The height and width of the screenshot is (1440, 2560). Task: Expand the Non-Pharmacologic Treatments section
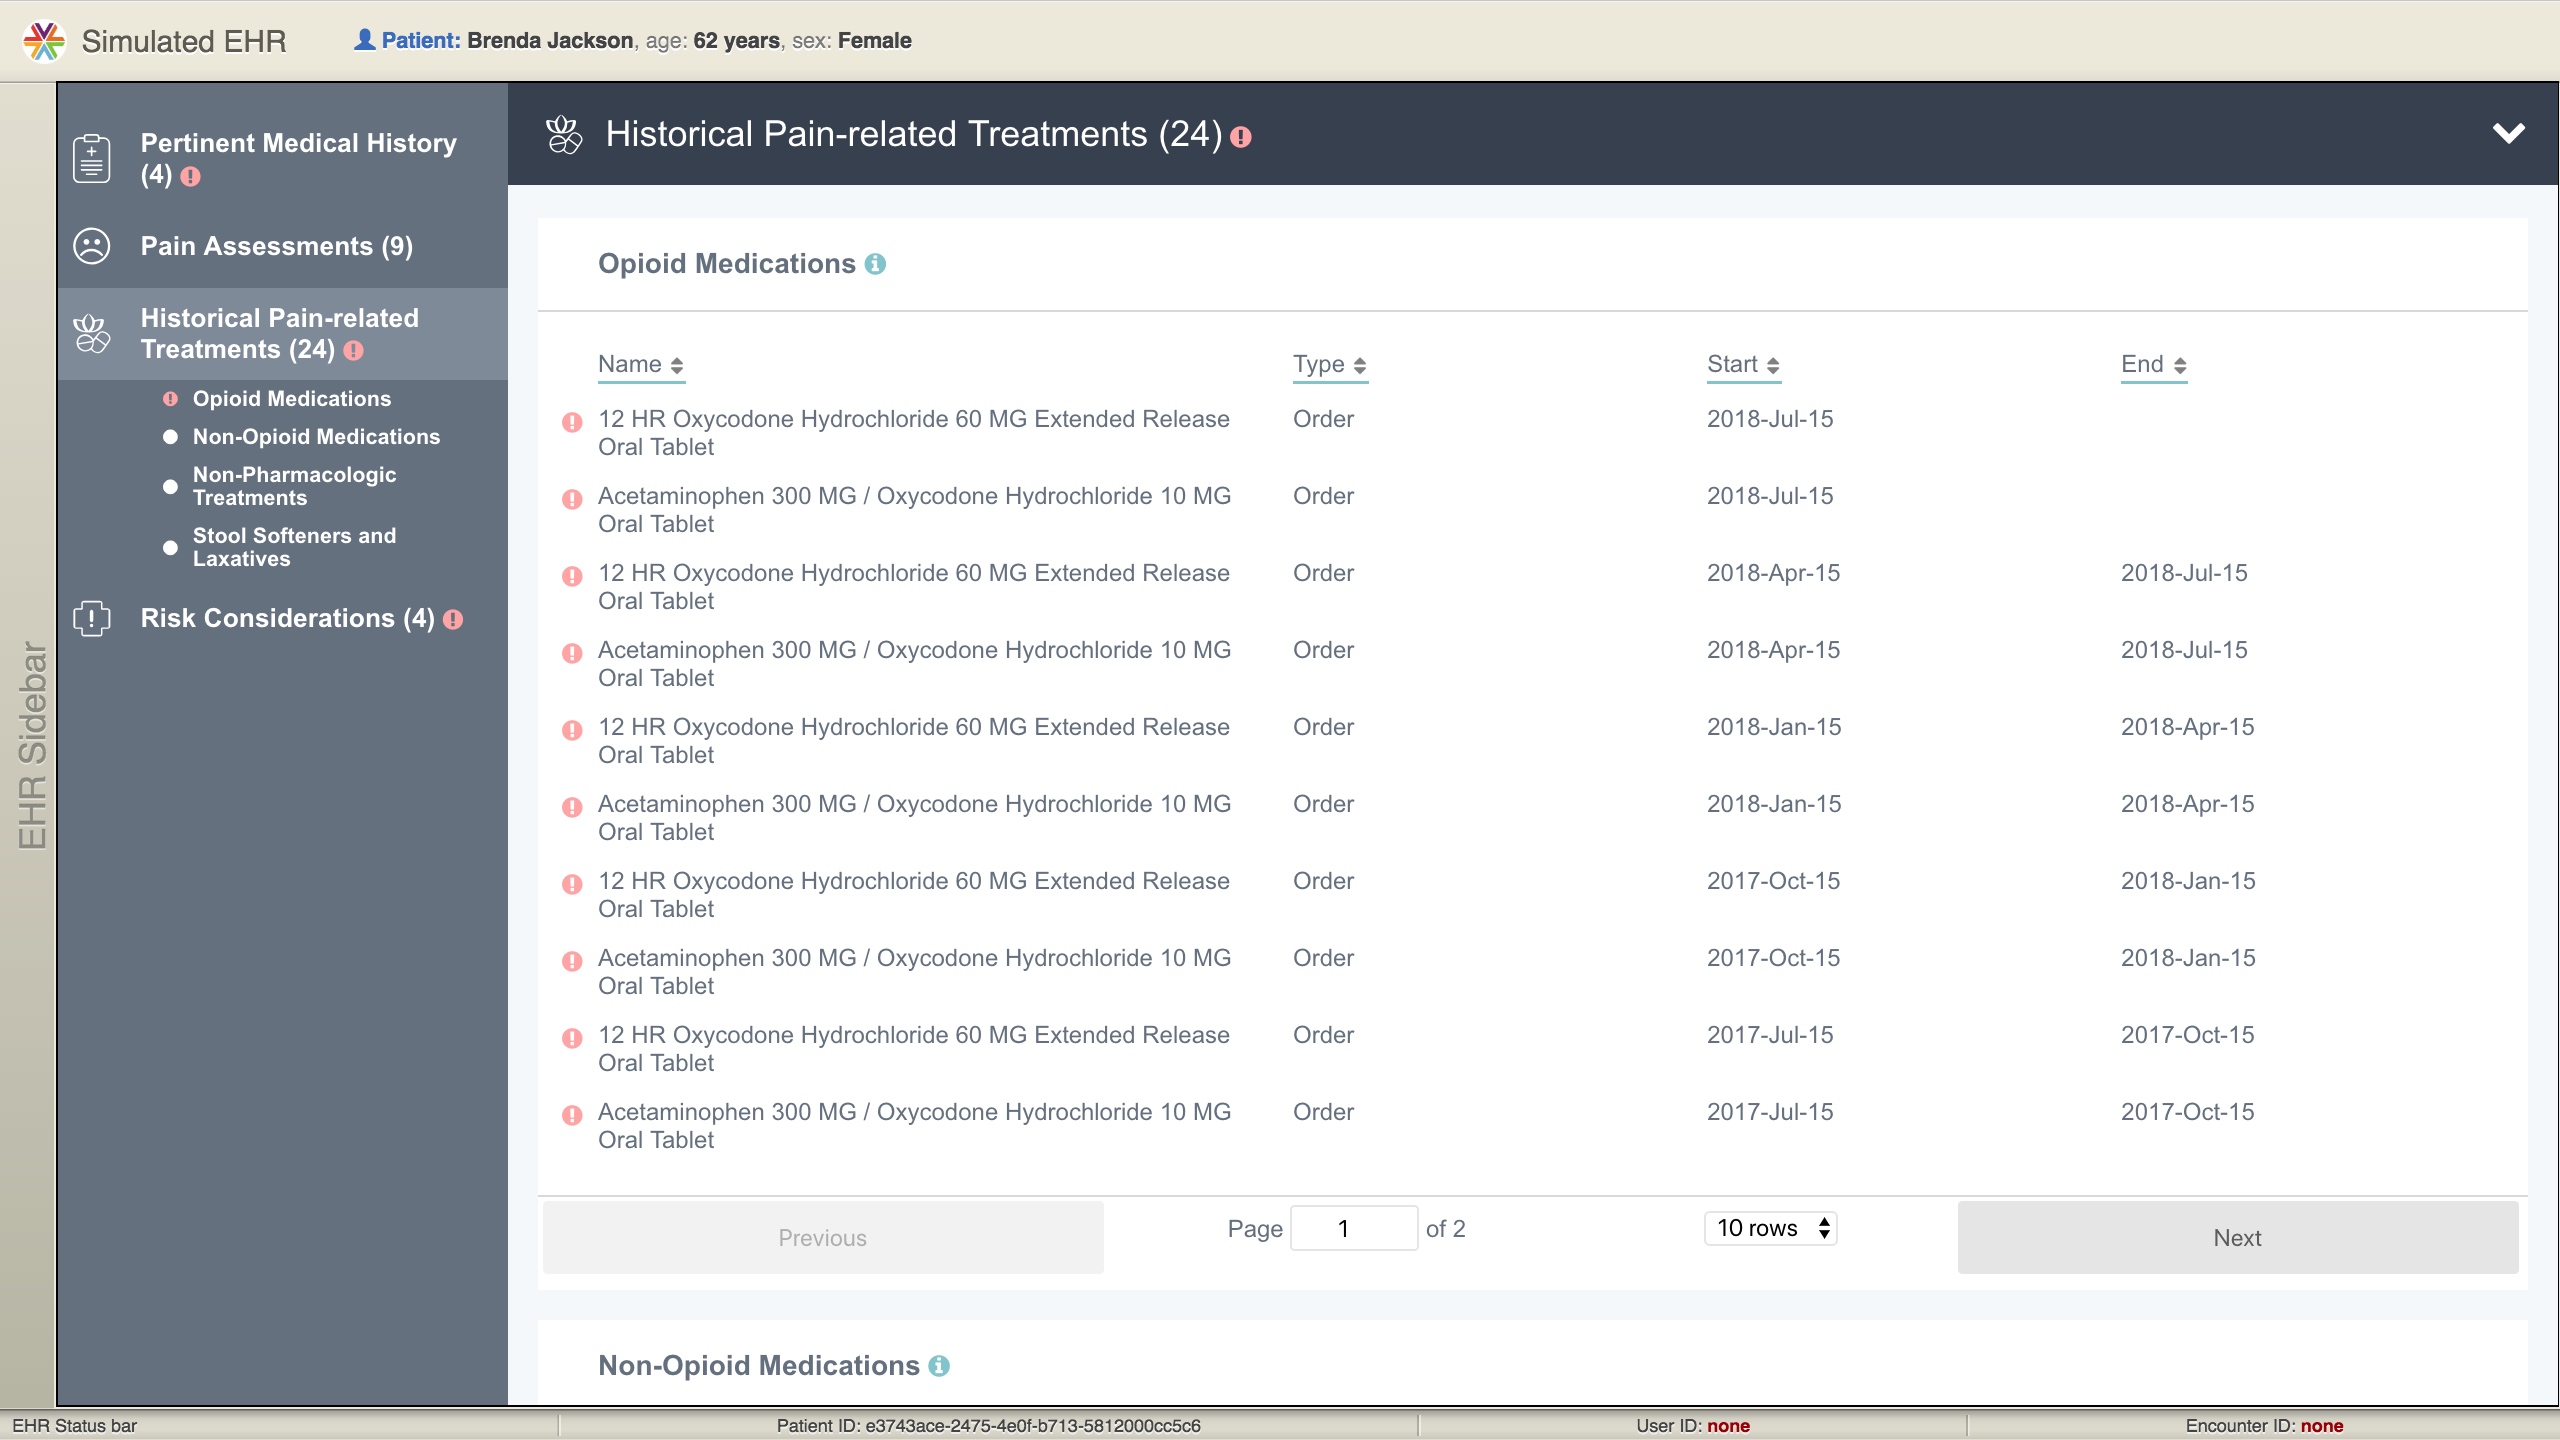point(294,485)
